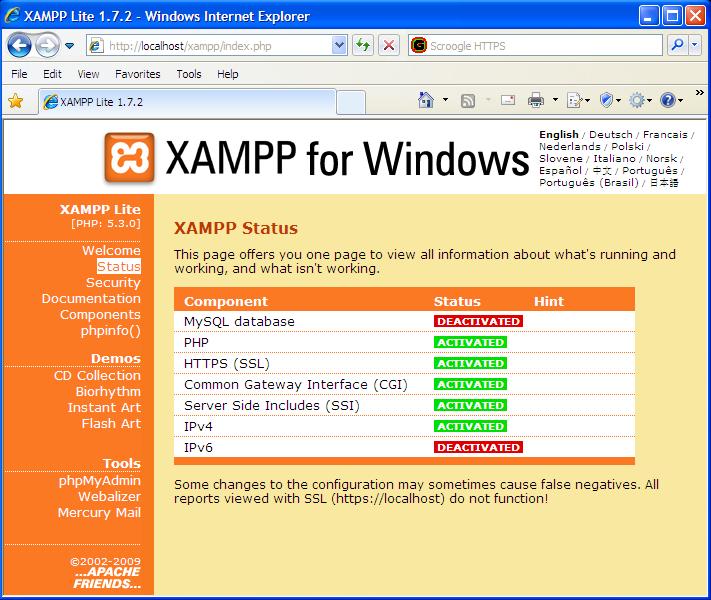Switch language to Nederlands

[570, 146]
